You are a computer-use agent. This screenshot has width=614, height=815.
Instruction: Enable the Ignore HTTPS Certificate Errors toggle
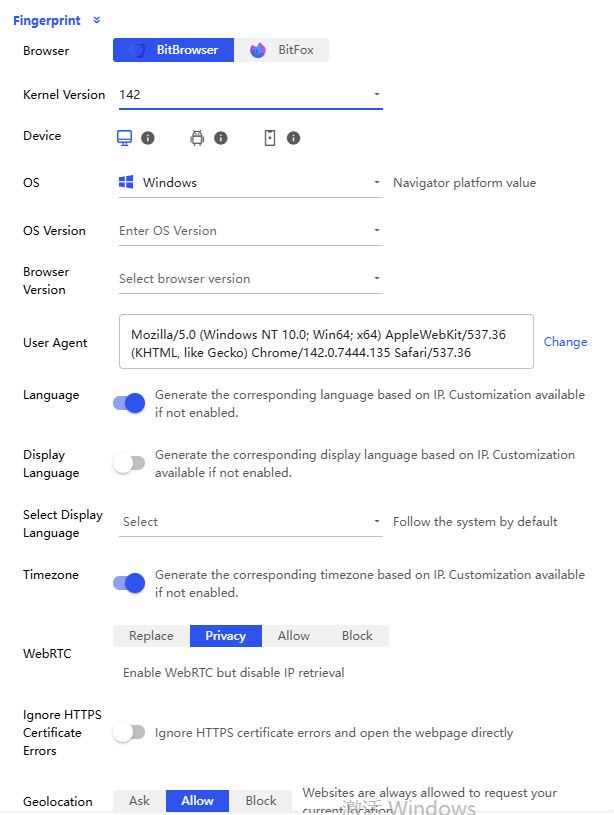click(129, 732)
